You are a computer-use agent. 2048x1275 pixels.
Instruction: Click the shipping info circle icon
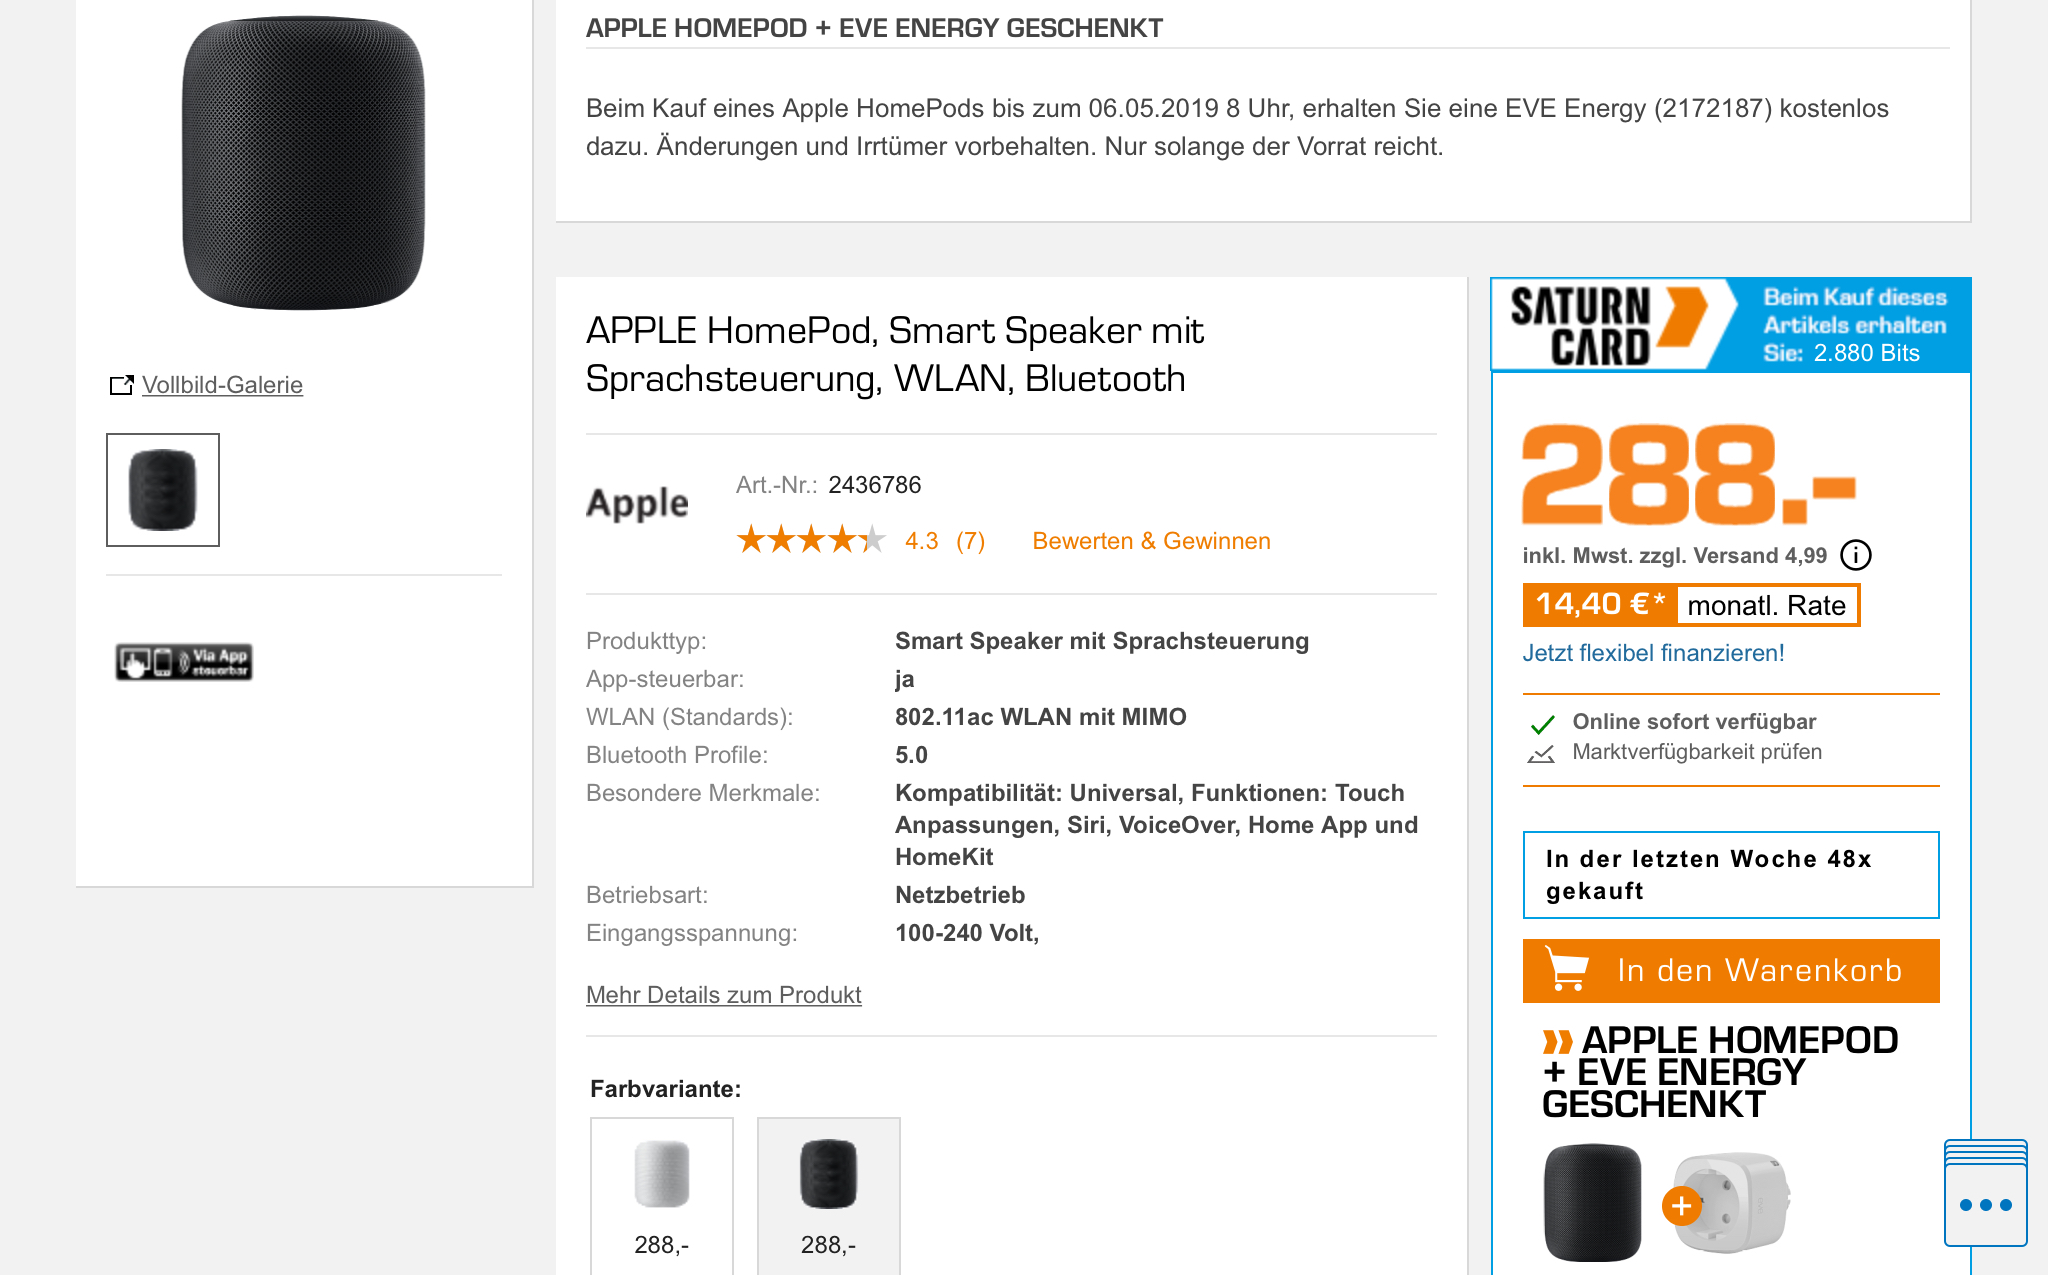(1856, 555)
